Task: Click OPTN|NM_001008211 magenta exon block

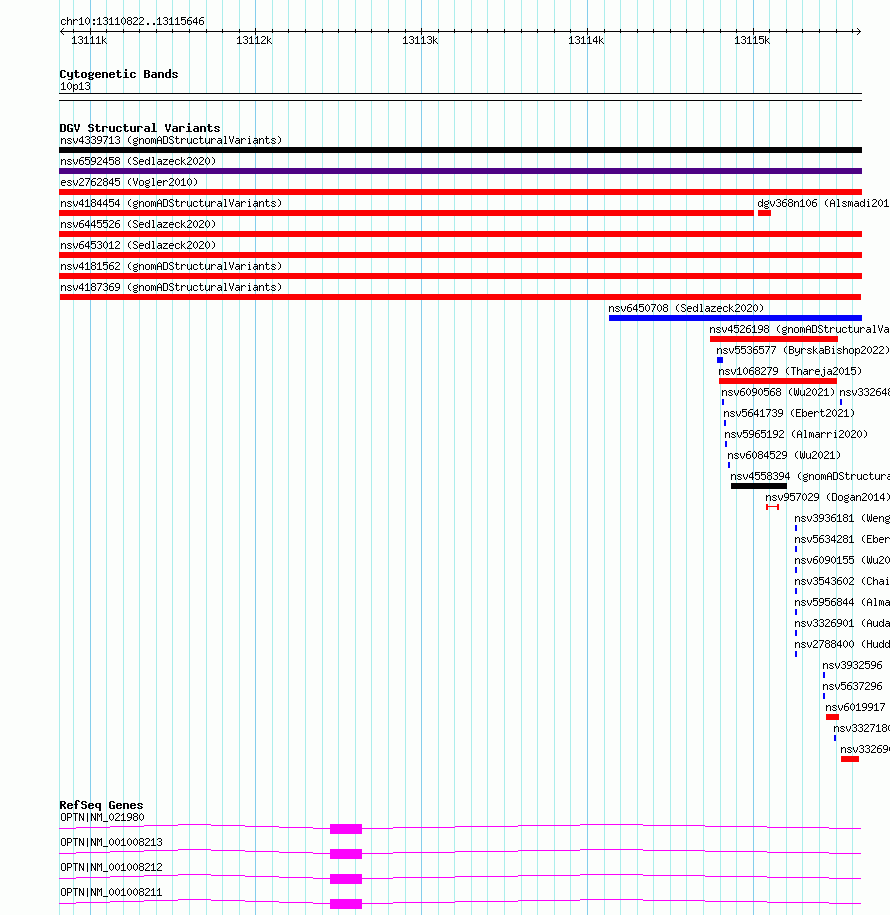Action: [x=345, y=904]
